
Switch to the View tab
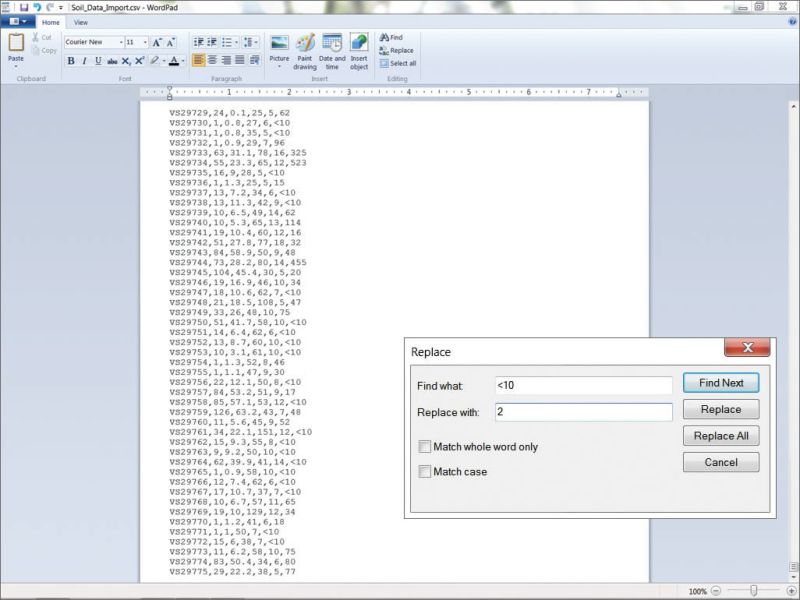pos(80,22)
